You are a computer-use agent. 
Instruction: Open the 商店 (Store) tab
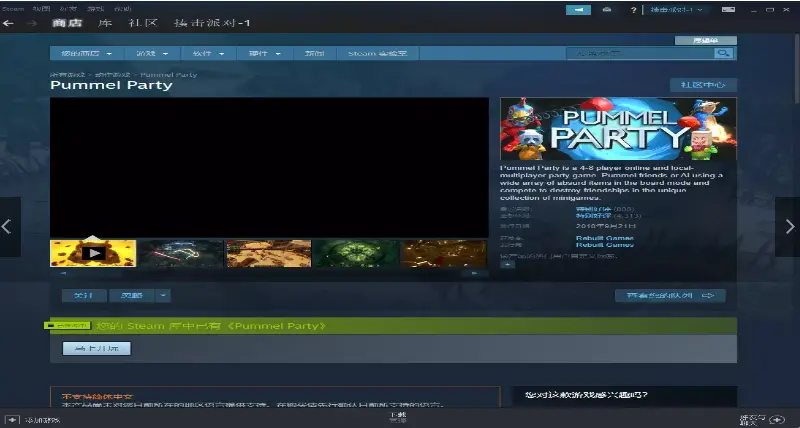67,23
